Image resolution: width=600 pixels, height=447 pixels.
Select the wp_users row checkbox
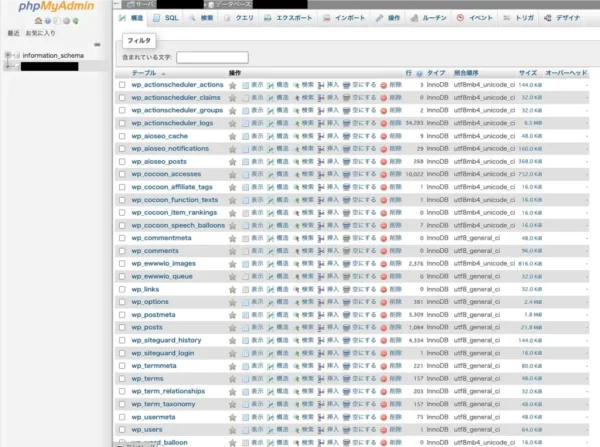click(122, 430)
